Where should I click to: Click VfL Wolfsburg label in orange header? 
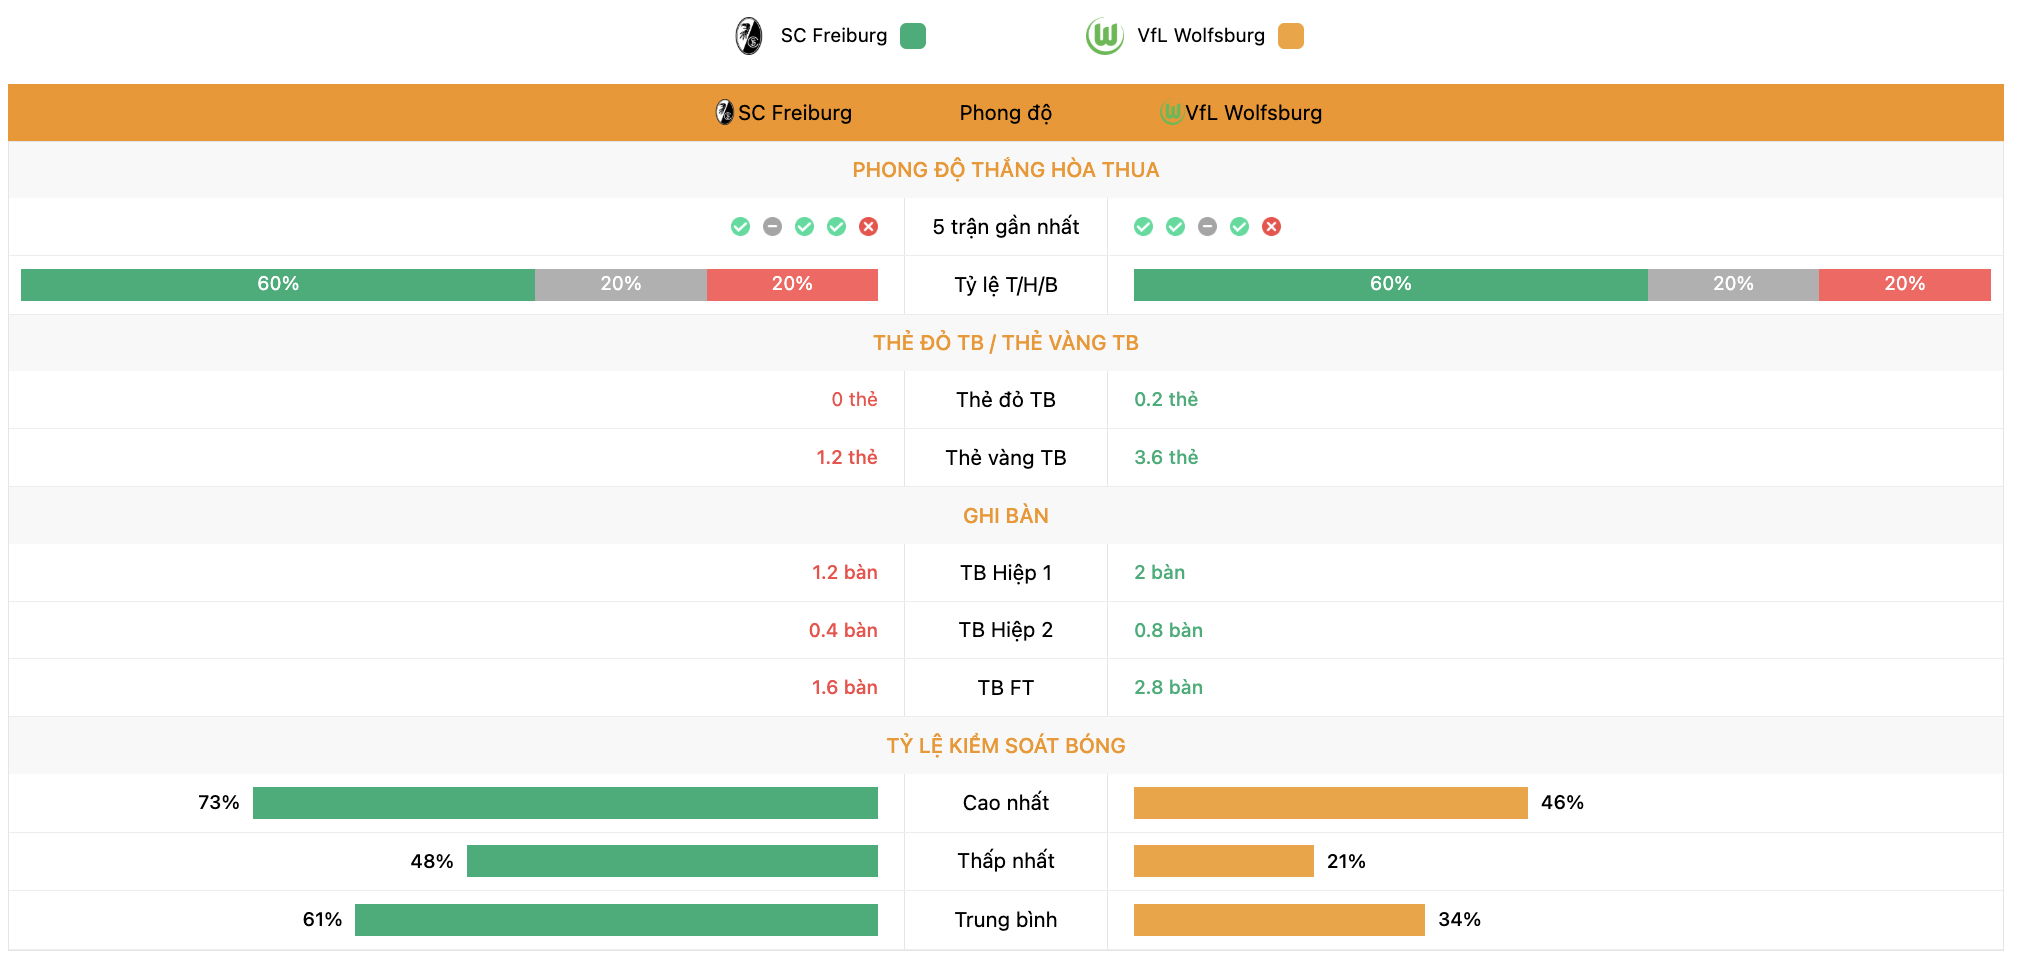coord(1254,113)
